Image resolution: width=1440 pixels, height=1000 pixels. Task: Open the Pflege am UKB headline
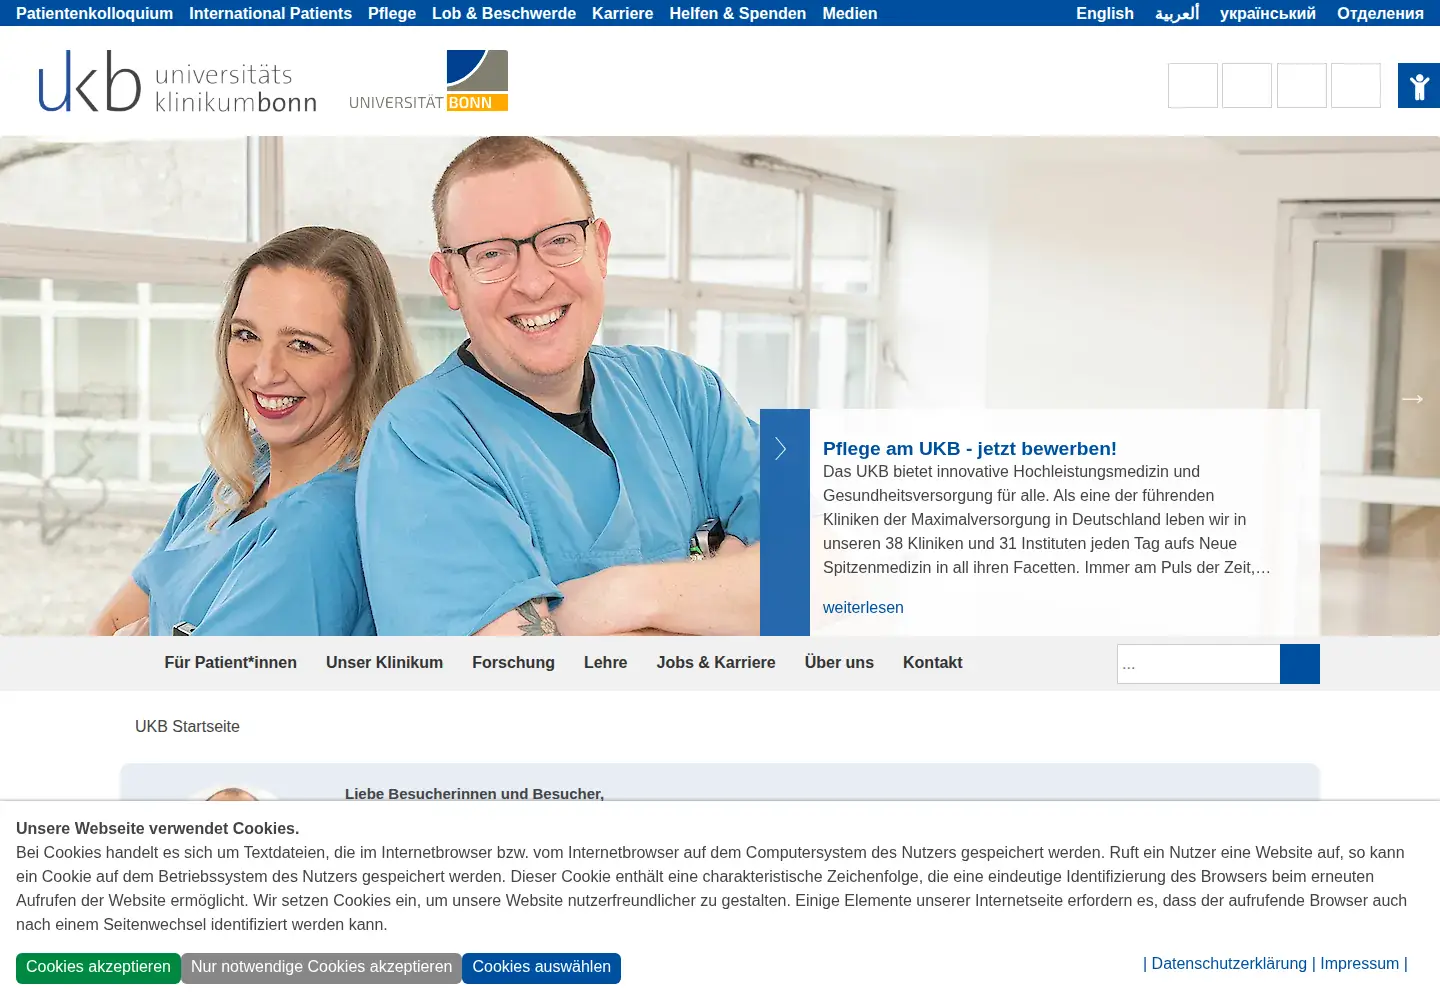pos(970,449)
